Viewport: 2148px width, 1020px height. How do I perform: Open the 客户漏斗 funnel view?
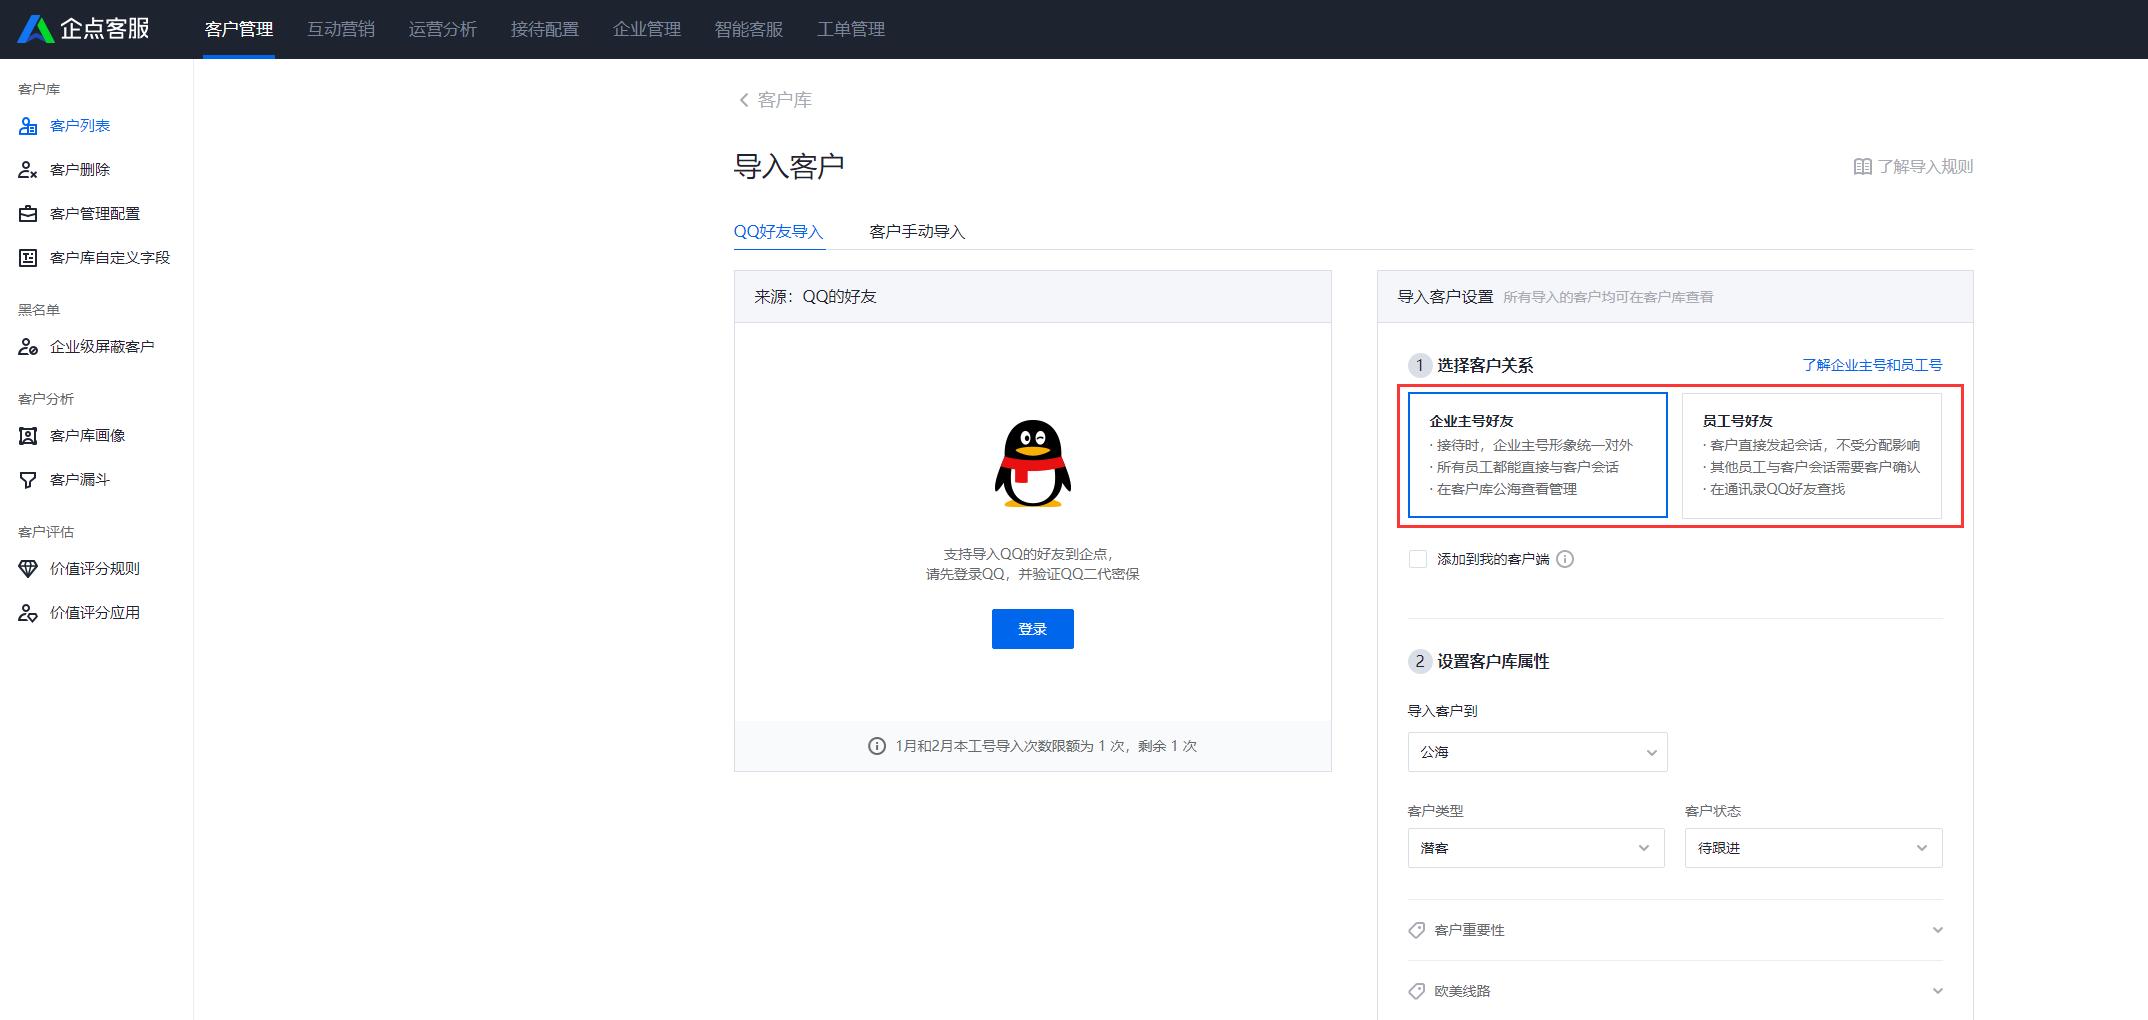point(79,479)
